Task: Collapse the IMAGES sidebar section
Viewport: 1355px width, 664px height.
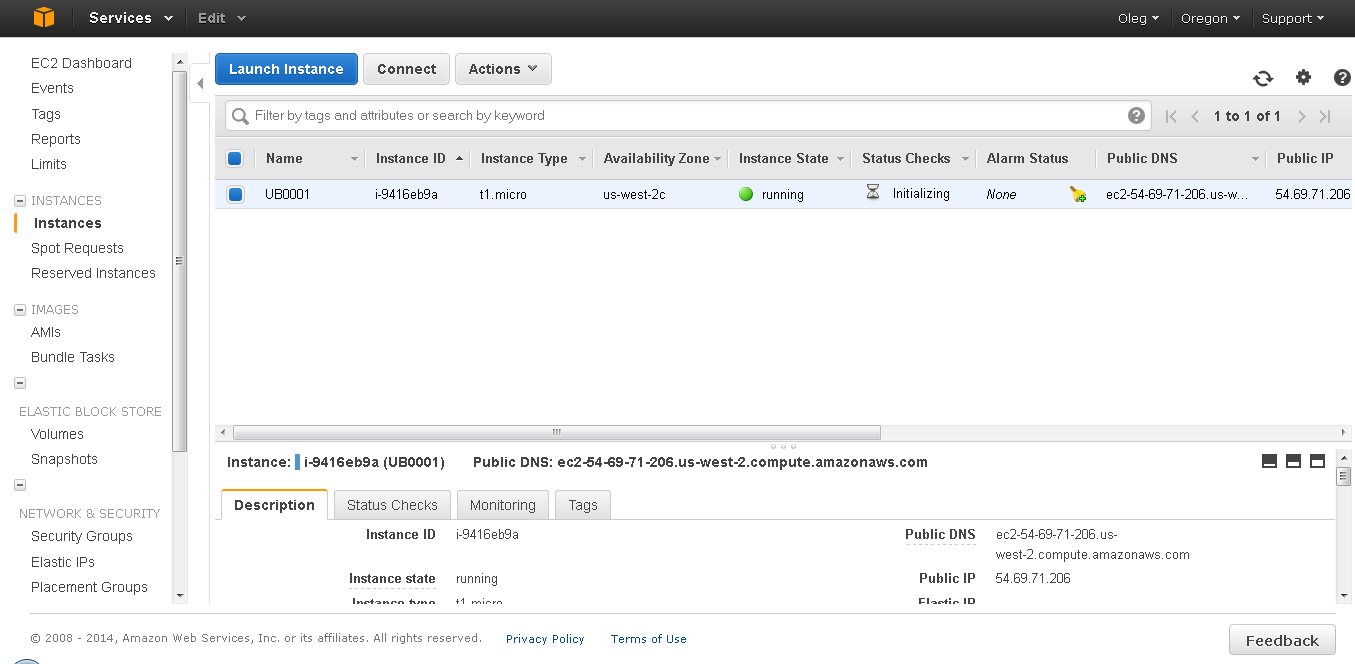Action: [x=20, y=309]
